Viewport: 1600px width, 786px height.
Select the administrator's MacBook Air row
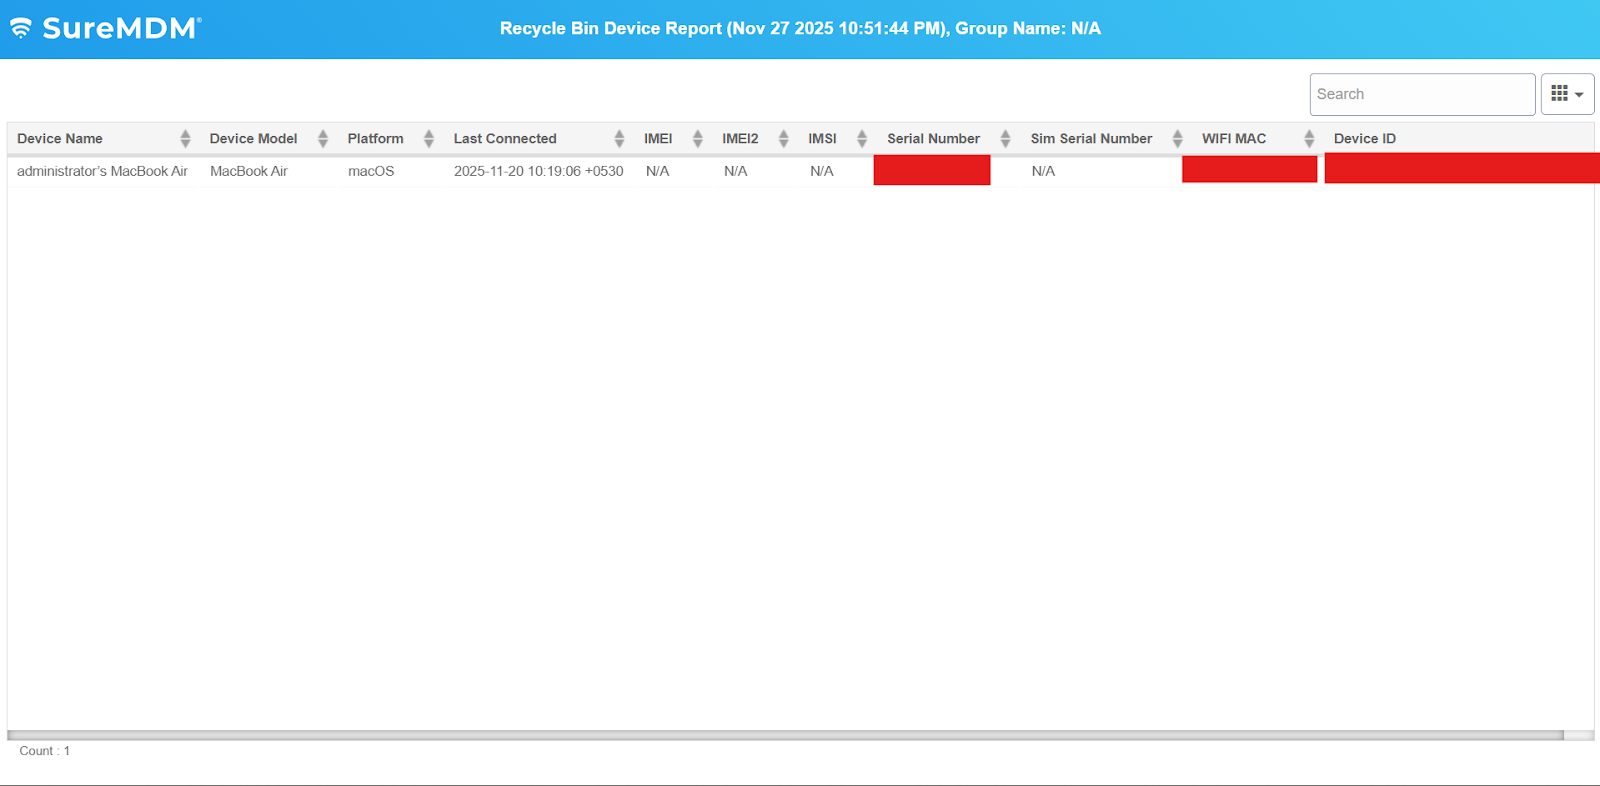tap(102, 171)
